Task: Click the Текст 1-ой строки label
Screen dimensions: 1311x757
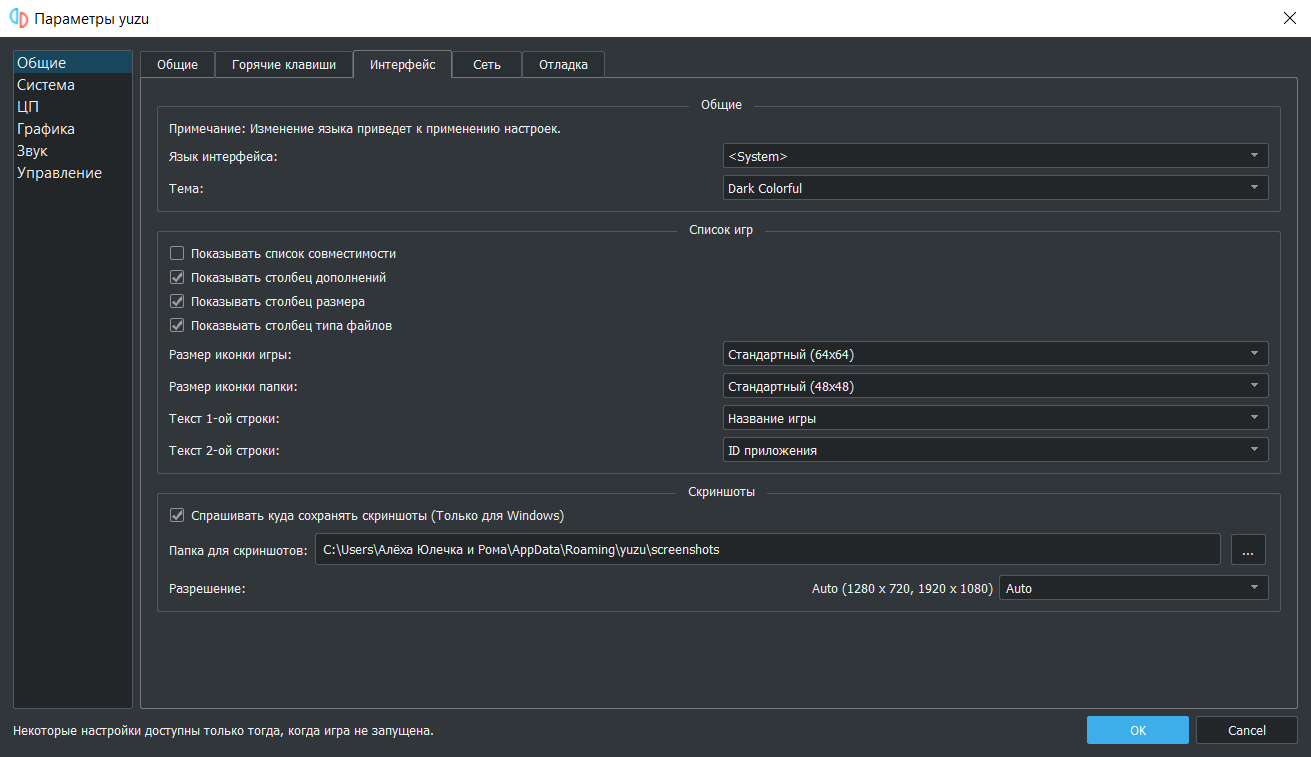Action: tap(224, 418)
